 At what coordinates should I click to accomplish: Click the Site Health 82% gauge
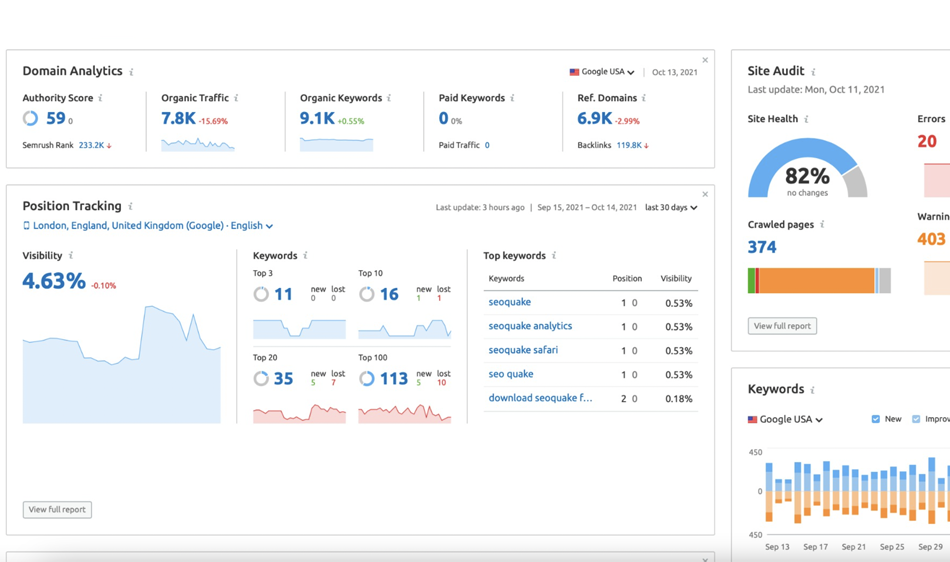[x=808, y=170]
